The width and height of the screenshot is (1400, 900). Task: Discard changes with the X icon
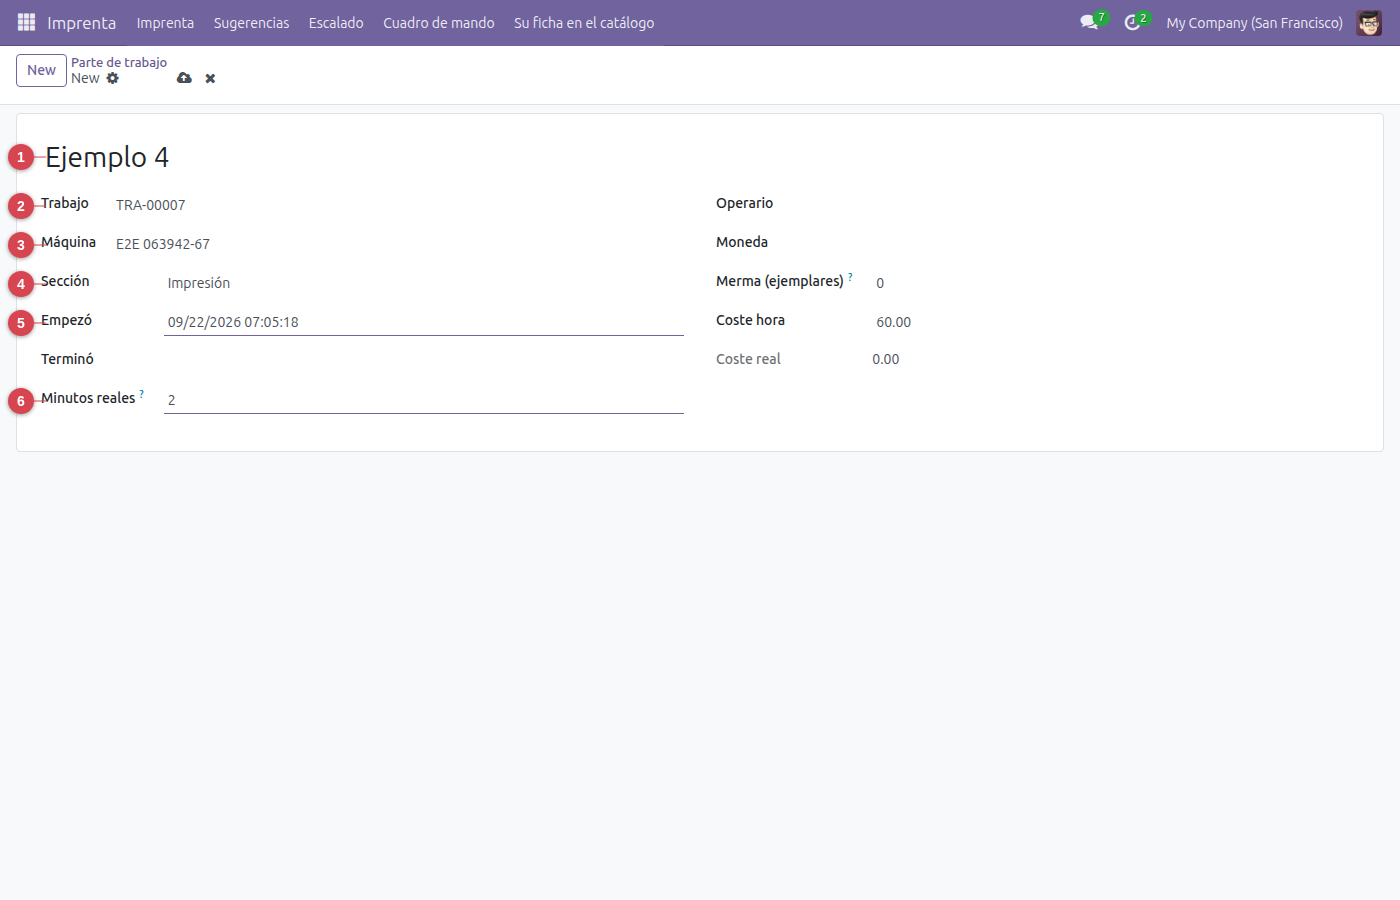(210, 78)
